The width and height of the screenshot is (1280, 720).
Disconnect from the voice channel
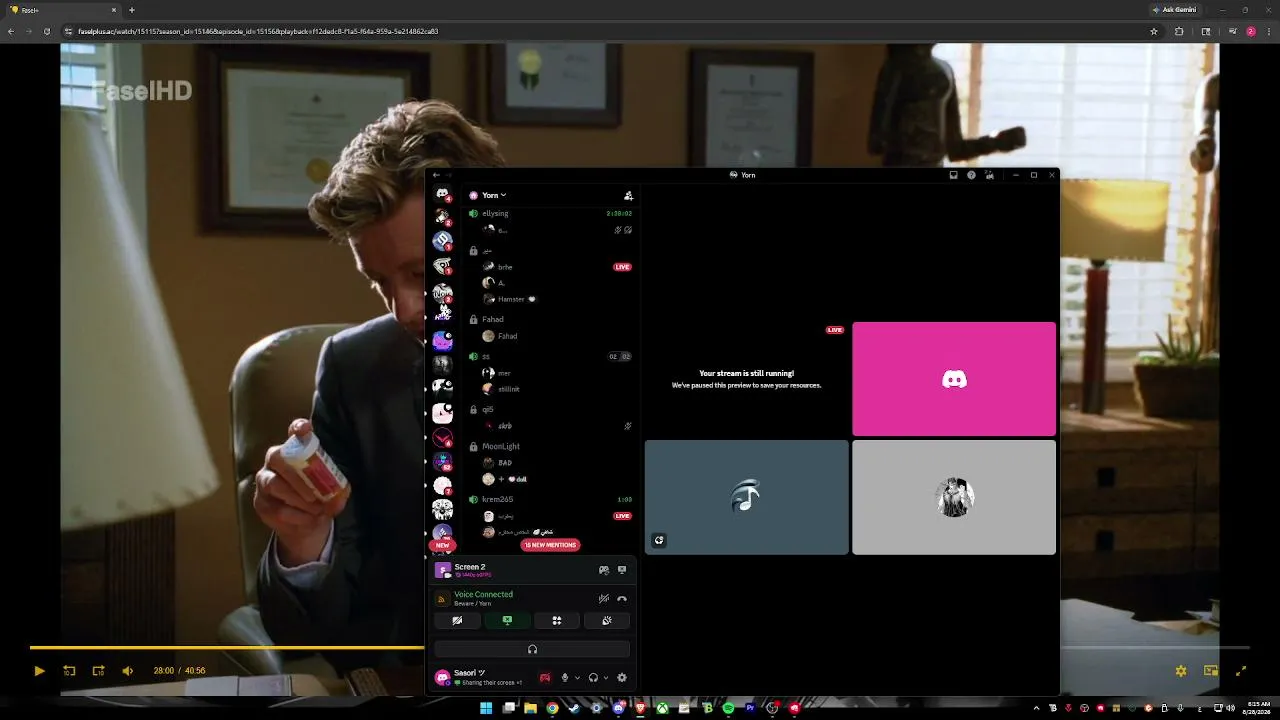(622, 599)
